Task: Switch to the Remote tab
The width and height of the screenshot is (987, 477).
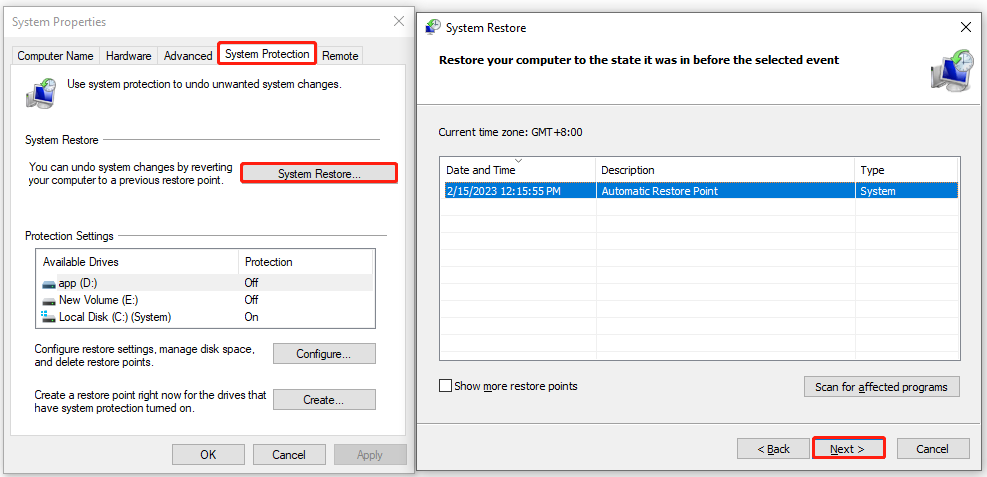Action: pyautogui.click(x=340, y=55)
